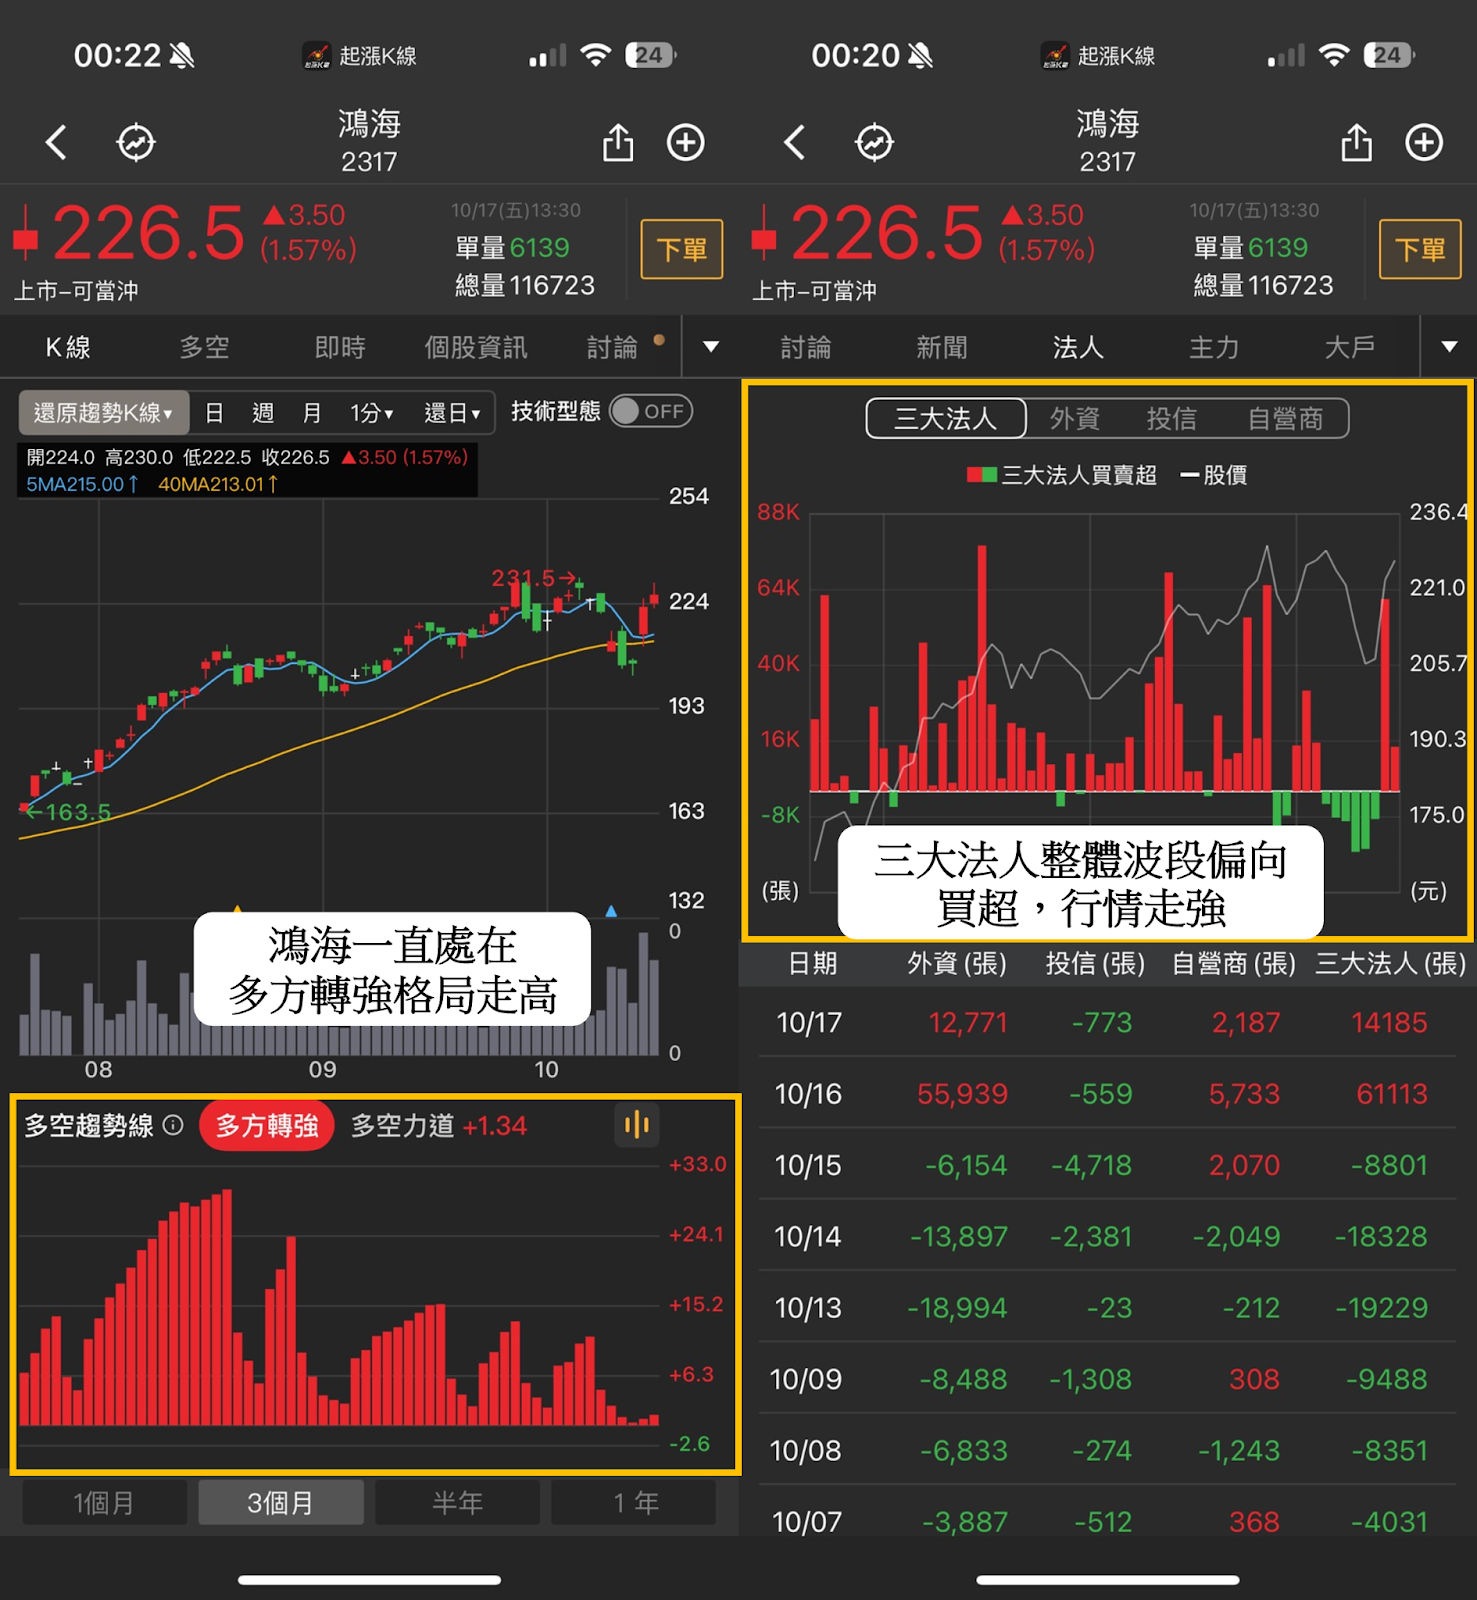Tap 多空力道 +1.34 reading
Image resolution: width=1477 pixels, height=1600 pixels.
[x=439, y=1126]
